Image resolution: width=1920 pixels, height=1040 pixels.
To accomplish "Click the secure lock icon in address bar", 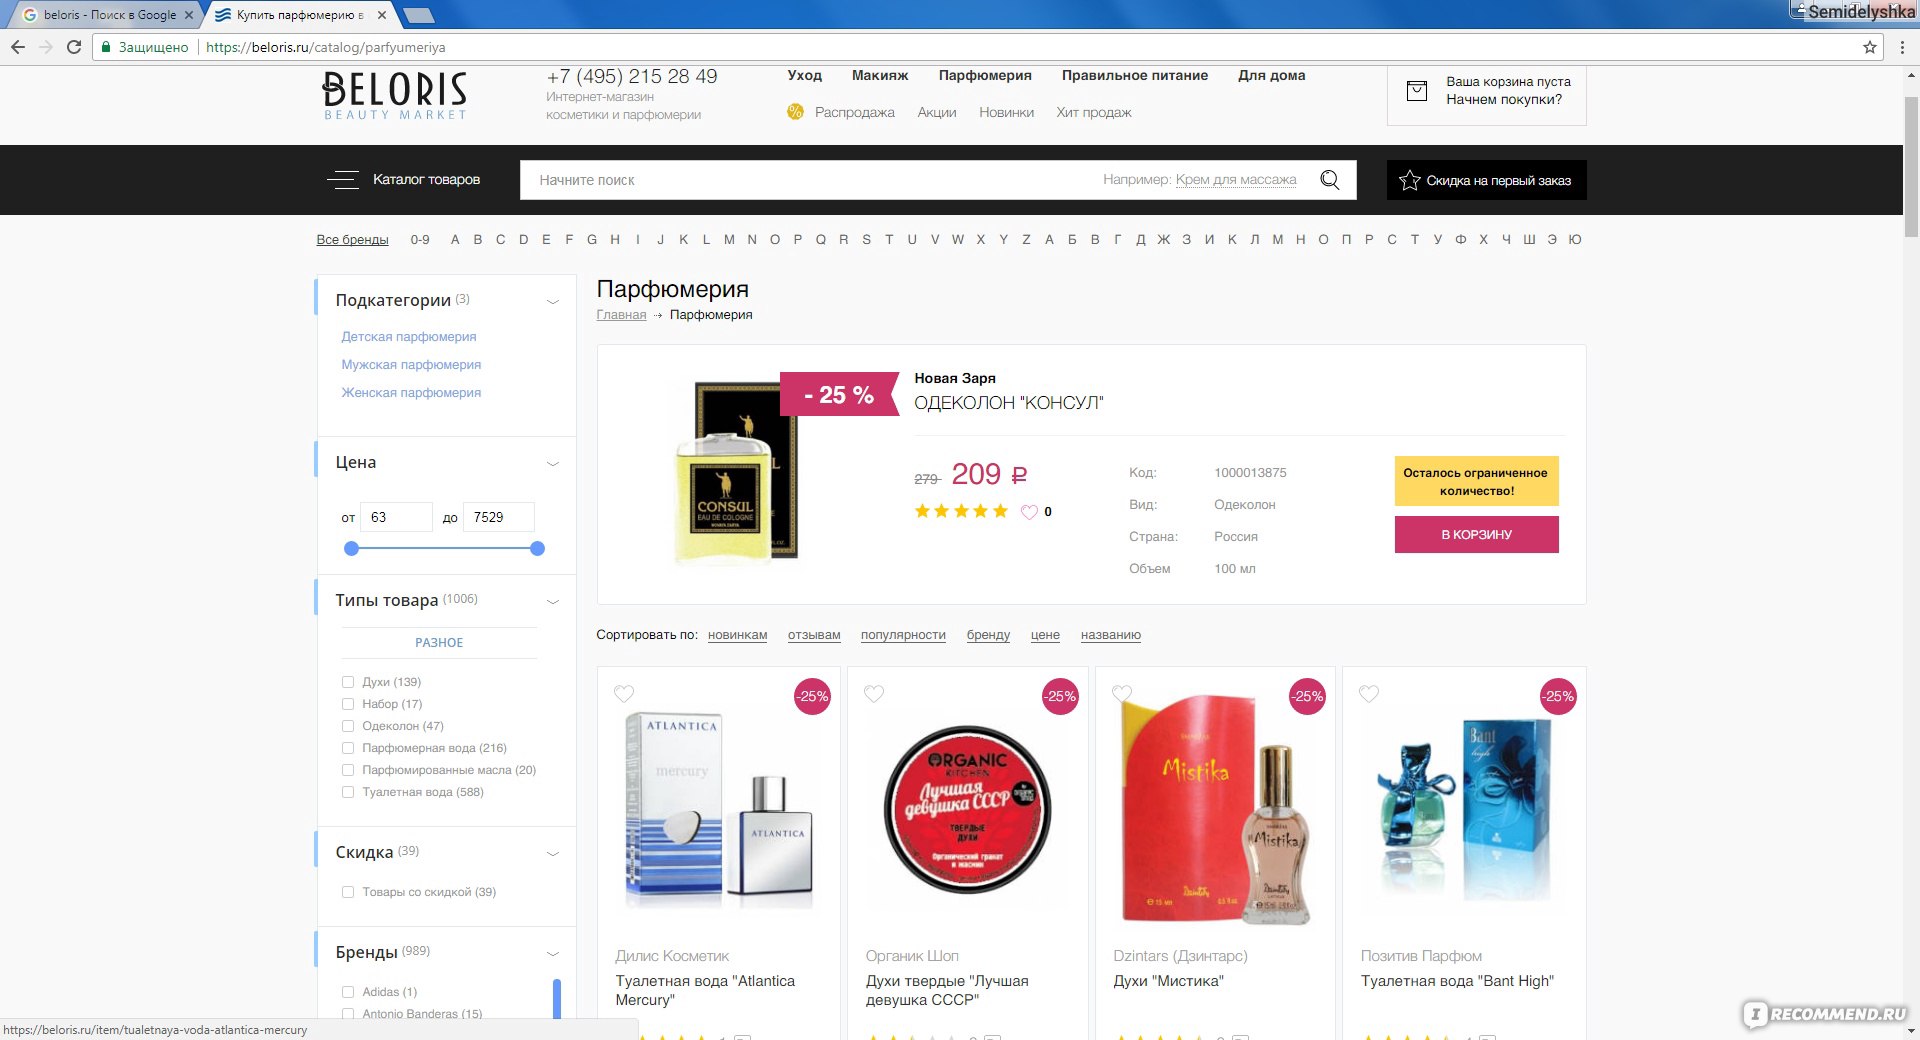I will 106,47.
